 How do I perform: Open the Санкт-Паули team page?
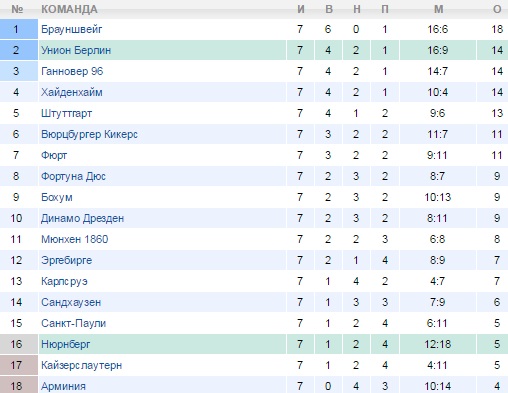point(73,323)
